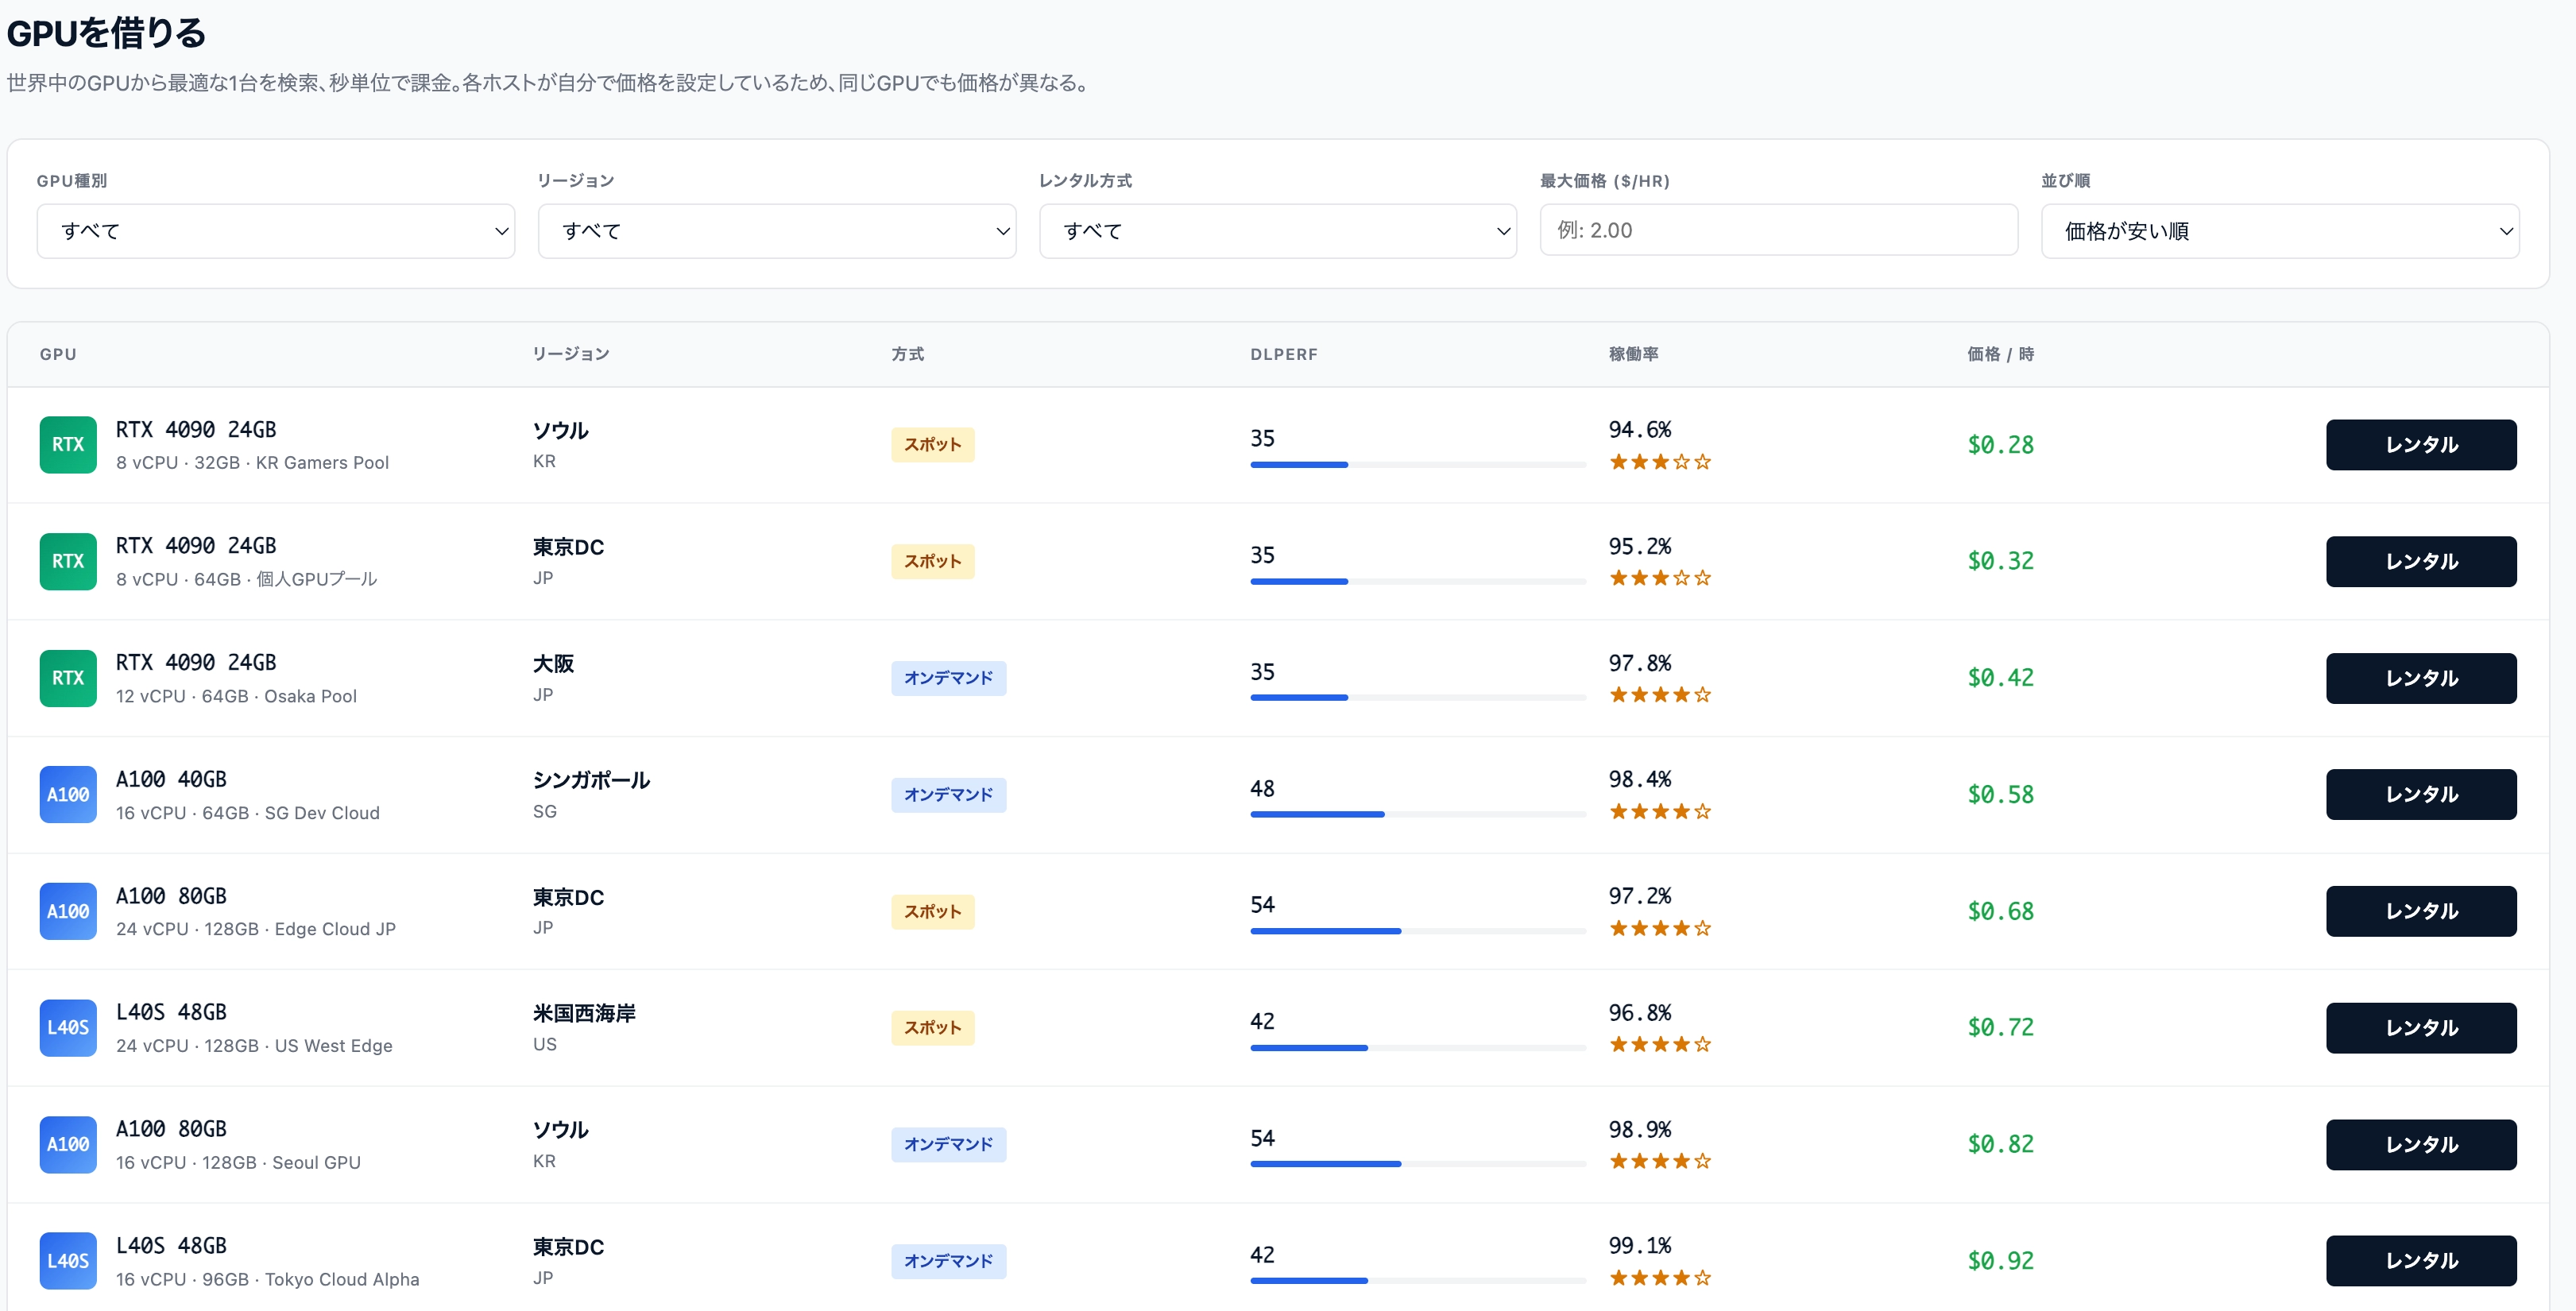Open the リージョン filter dropdown
Image resolution: width=2576 pixels, height=1311 pixels.
coord(777,231)
